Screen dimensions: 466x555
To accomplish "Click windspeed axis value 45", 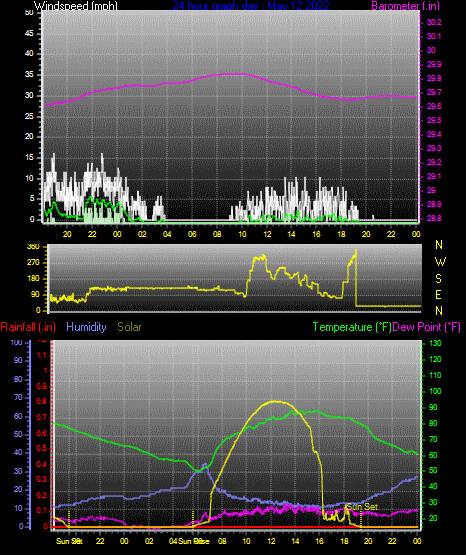I will 29,34.
